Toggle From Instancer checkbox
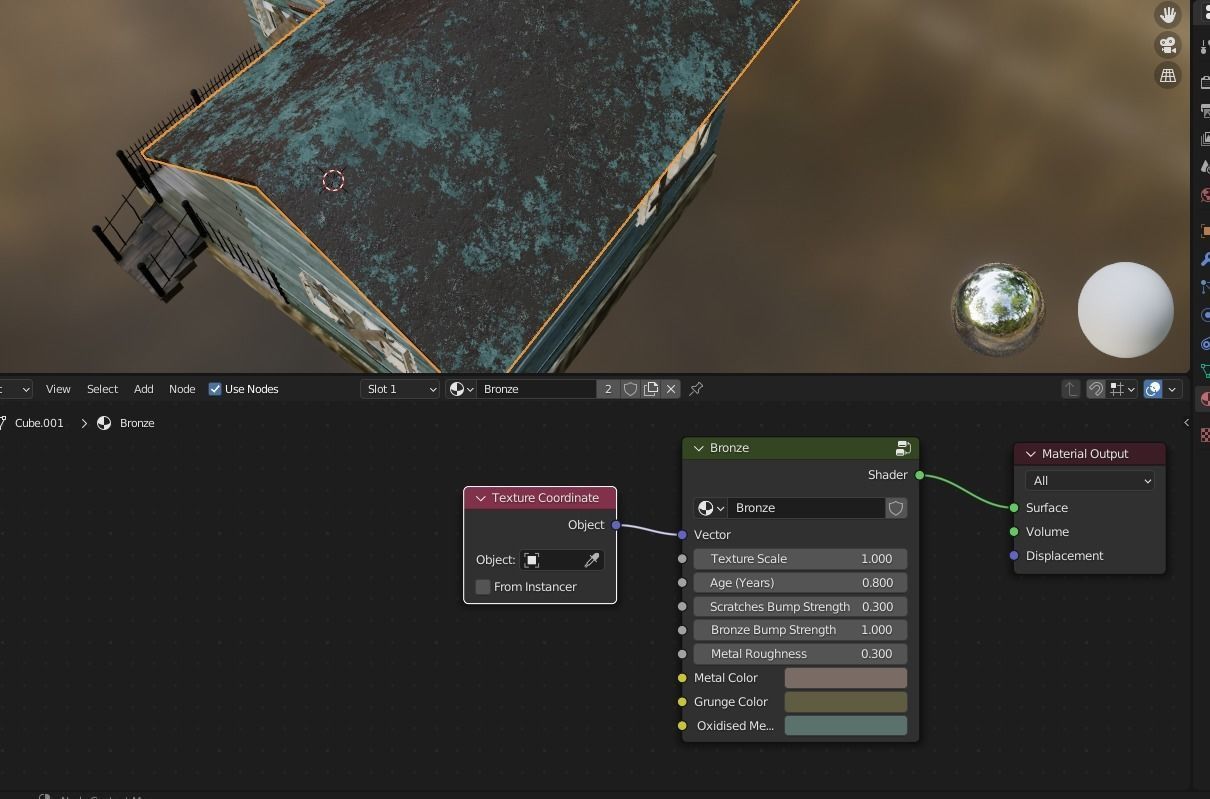 [x=483, y=587]
